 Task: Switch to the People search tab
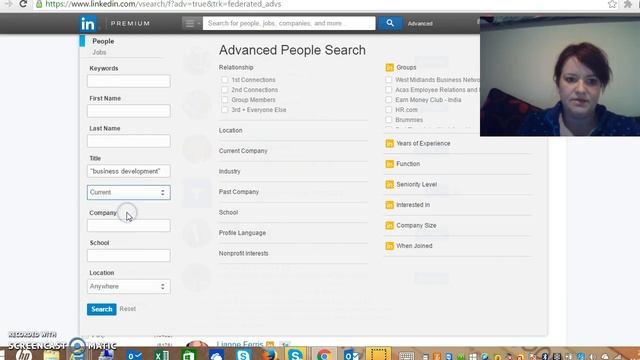click(103, 41)
